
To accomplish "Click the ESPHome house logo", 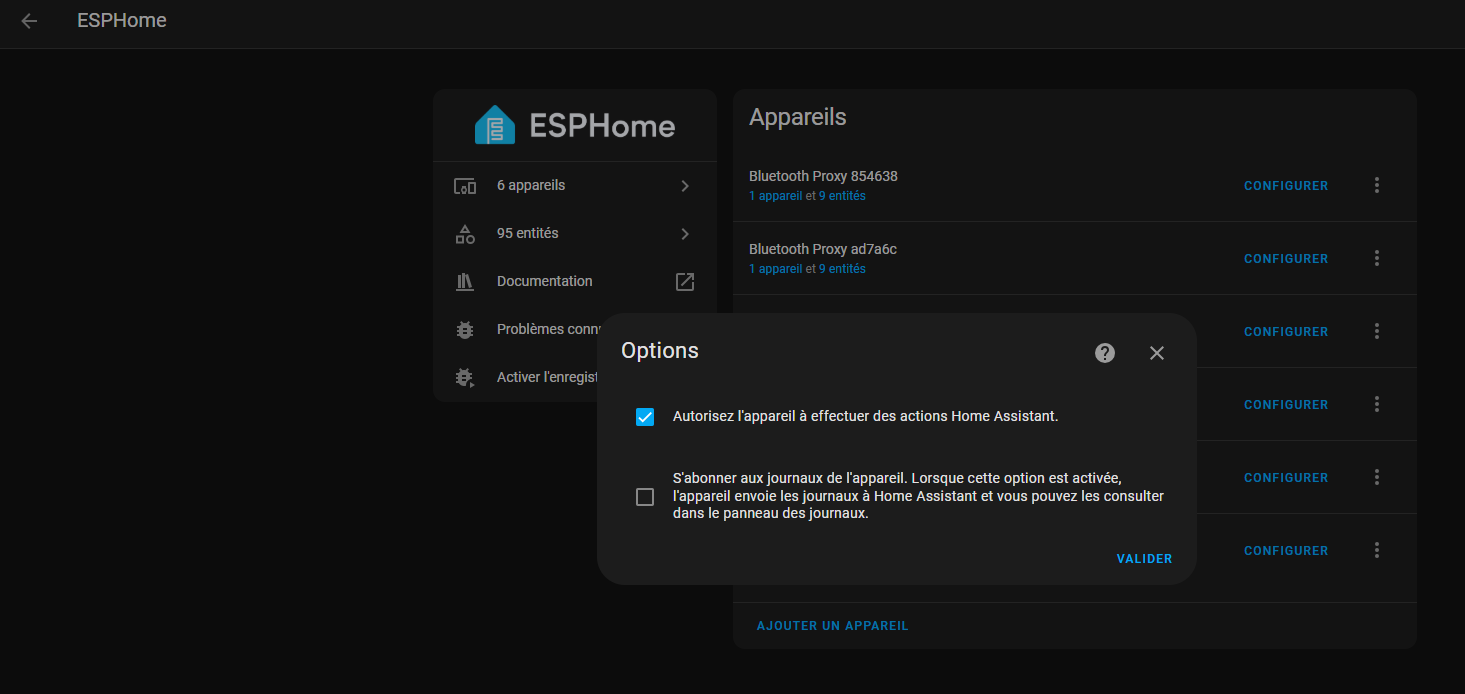I will tap(495, 125).
